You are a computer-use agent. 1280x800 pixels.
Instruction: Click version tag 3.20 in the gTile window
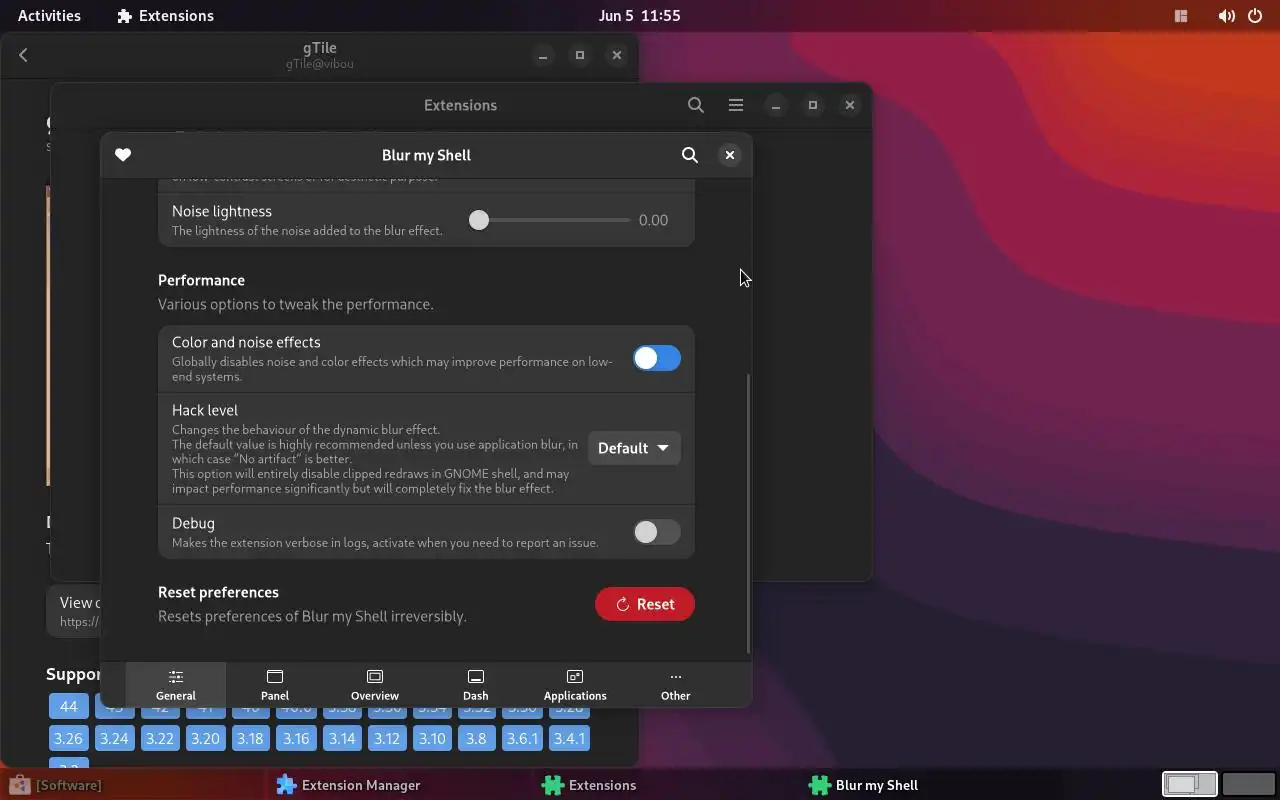click(x=205, y=739)
